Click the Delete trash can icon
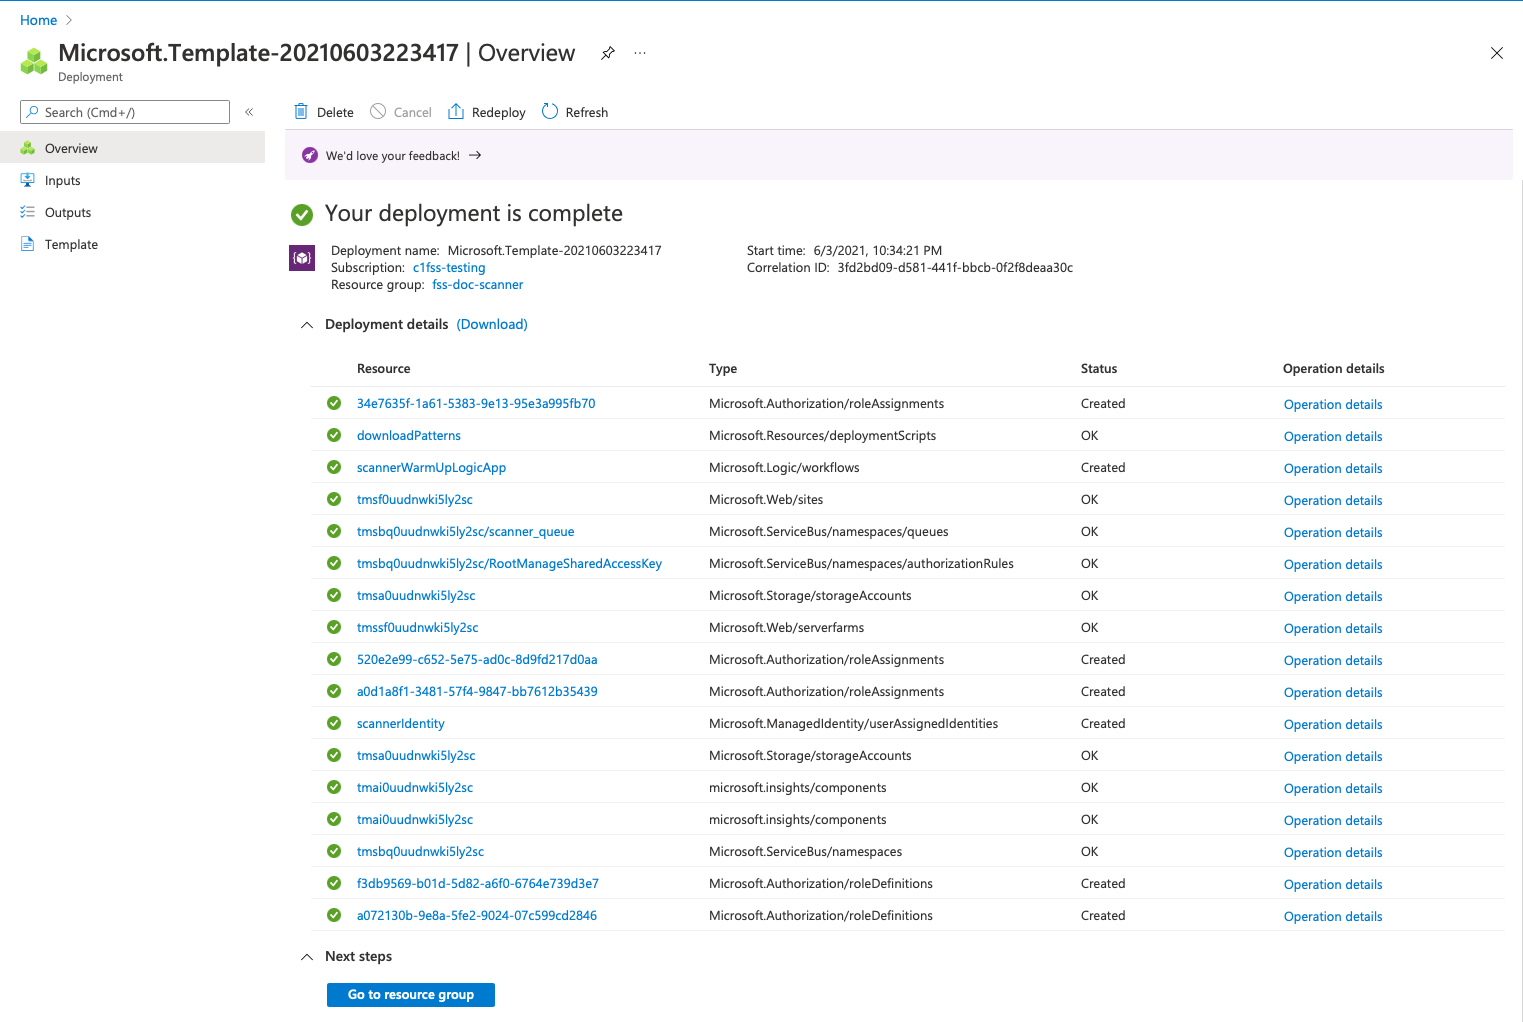This screenshot has width=1523, height=1022. (x=301, y=112)
